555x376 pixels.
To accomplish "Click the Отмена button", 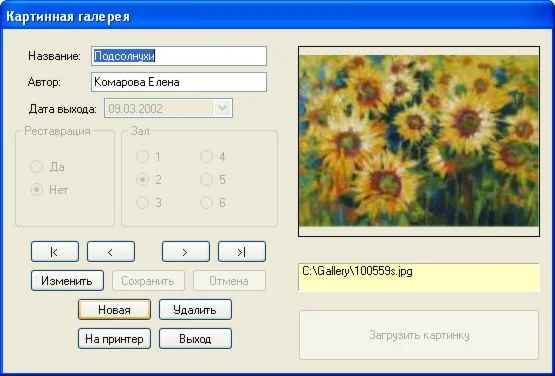I will [229, 281].
